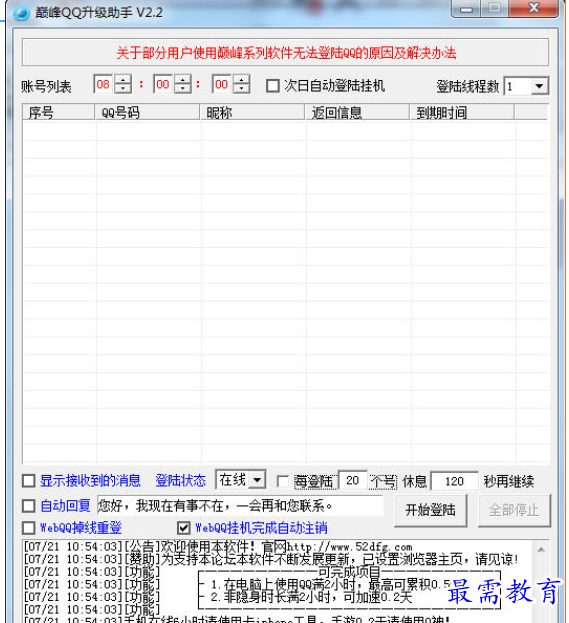Click the 赞助 log line
Image resolution: width=569 pixels, height=623 pixels.
click(x=271, y=559)
